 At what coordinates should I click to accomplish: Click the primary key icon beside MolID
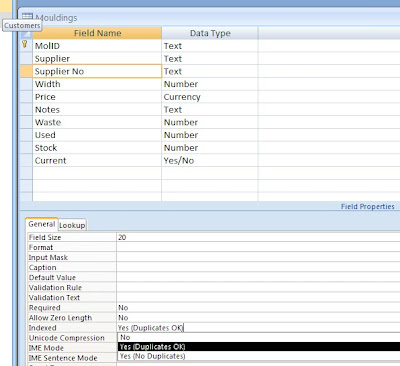click(x=25, y=44)
